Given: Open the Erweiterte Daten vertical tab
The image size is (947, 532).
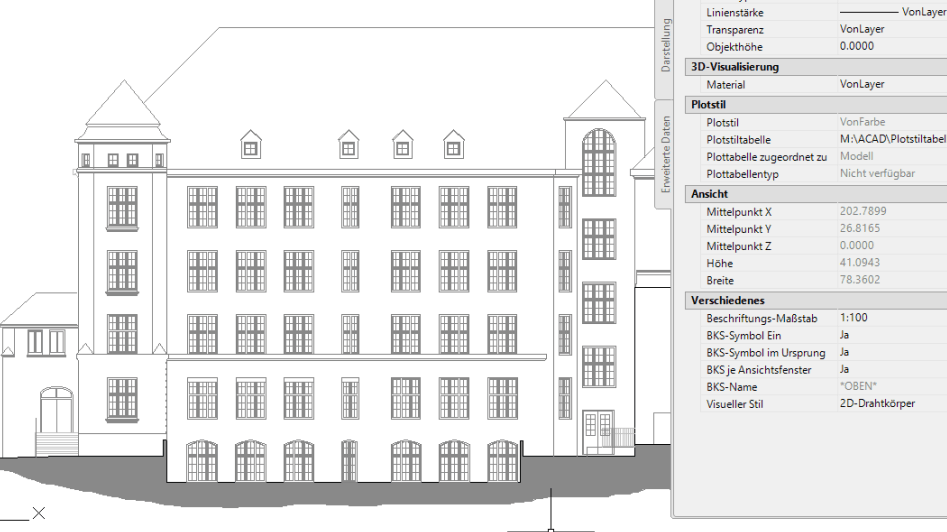Looking at the screenshot, I should (x=667, y=153).
